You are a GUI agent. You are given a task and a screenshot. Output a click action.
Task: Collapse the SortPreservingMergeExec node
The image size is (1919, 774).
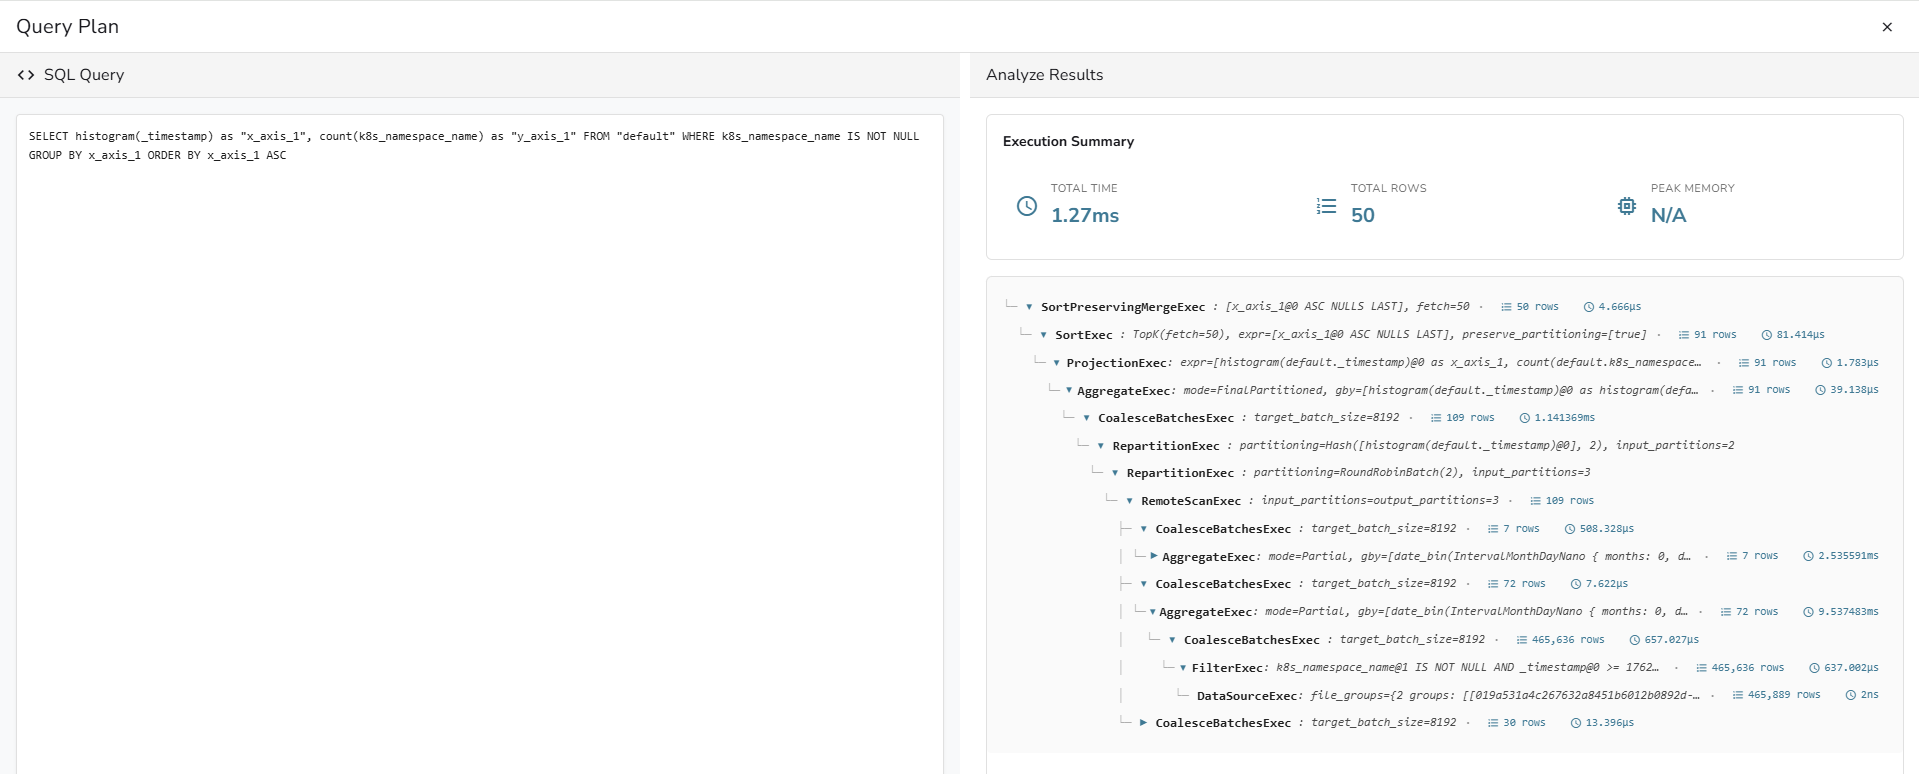click(x=1029, y=307)
